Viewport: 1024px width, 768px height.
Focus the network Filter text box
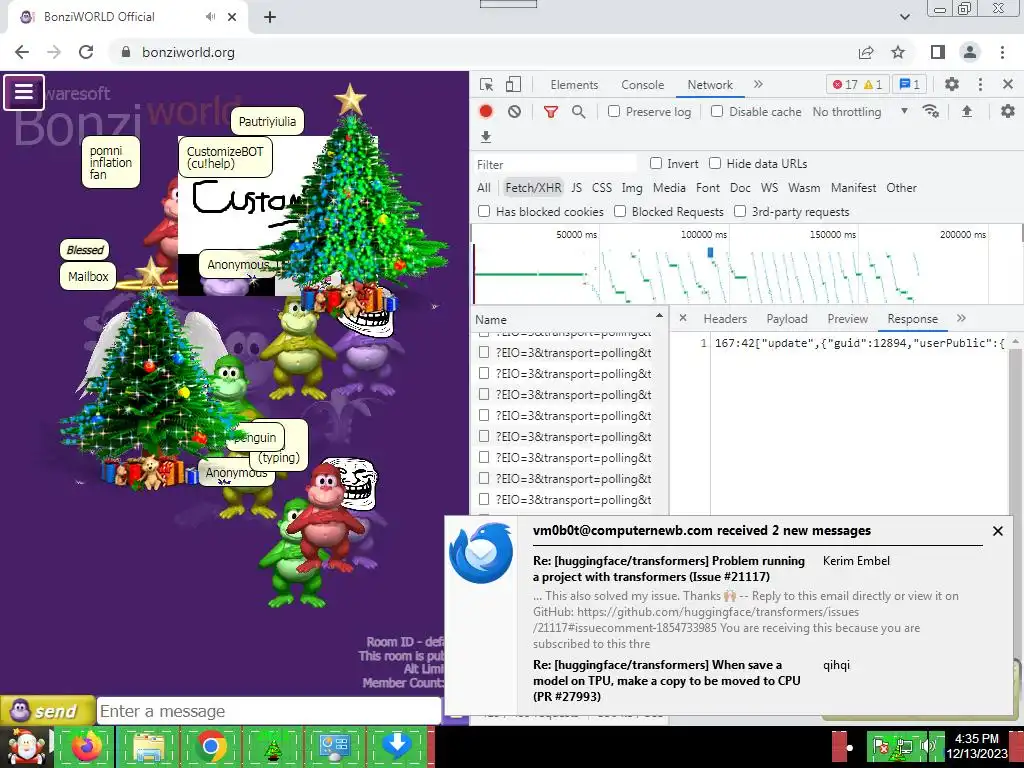point(555,164)
